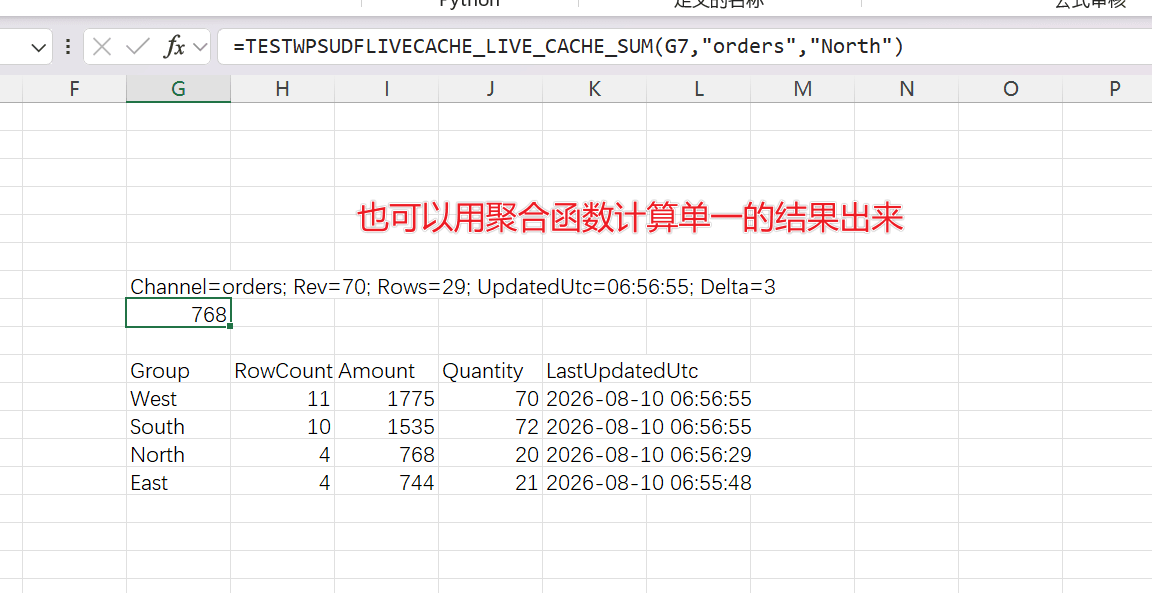Select the West row count cell "11"
Image resolution: width=1152 pixels, height=593 pixels.
(282, 398)
